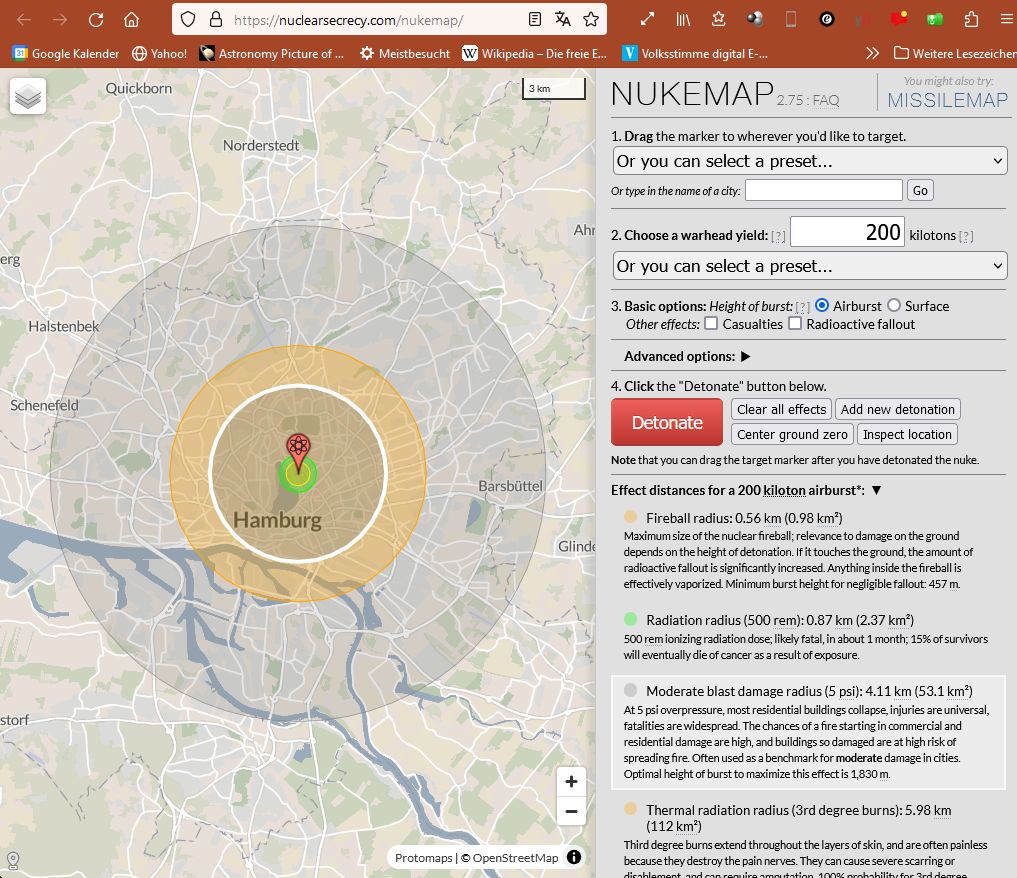
Task: Collapse the Effect distances section
Action: click(876, 490)
